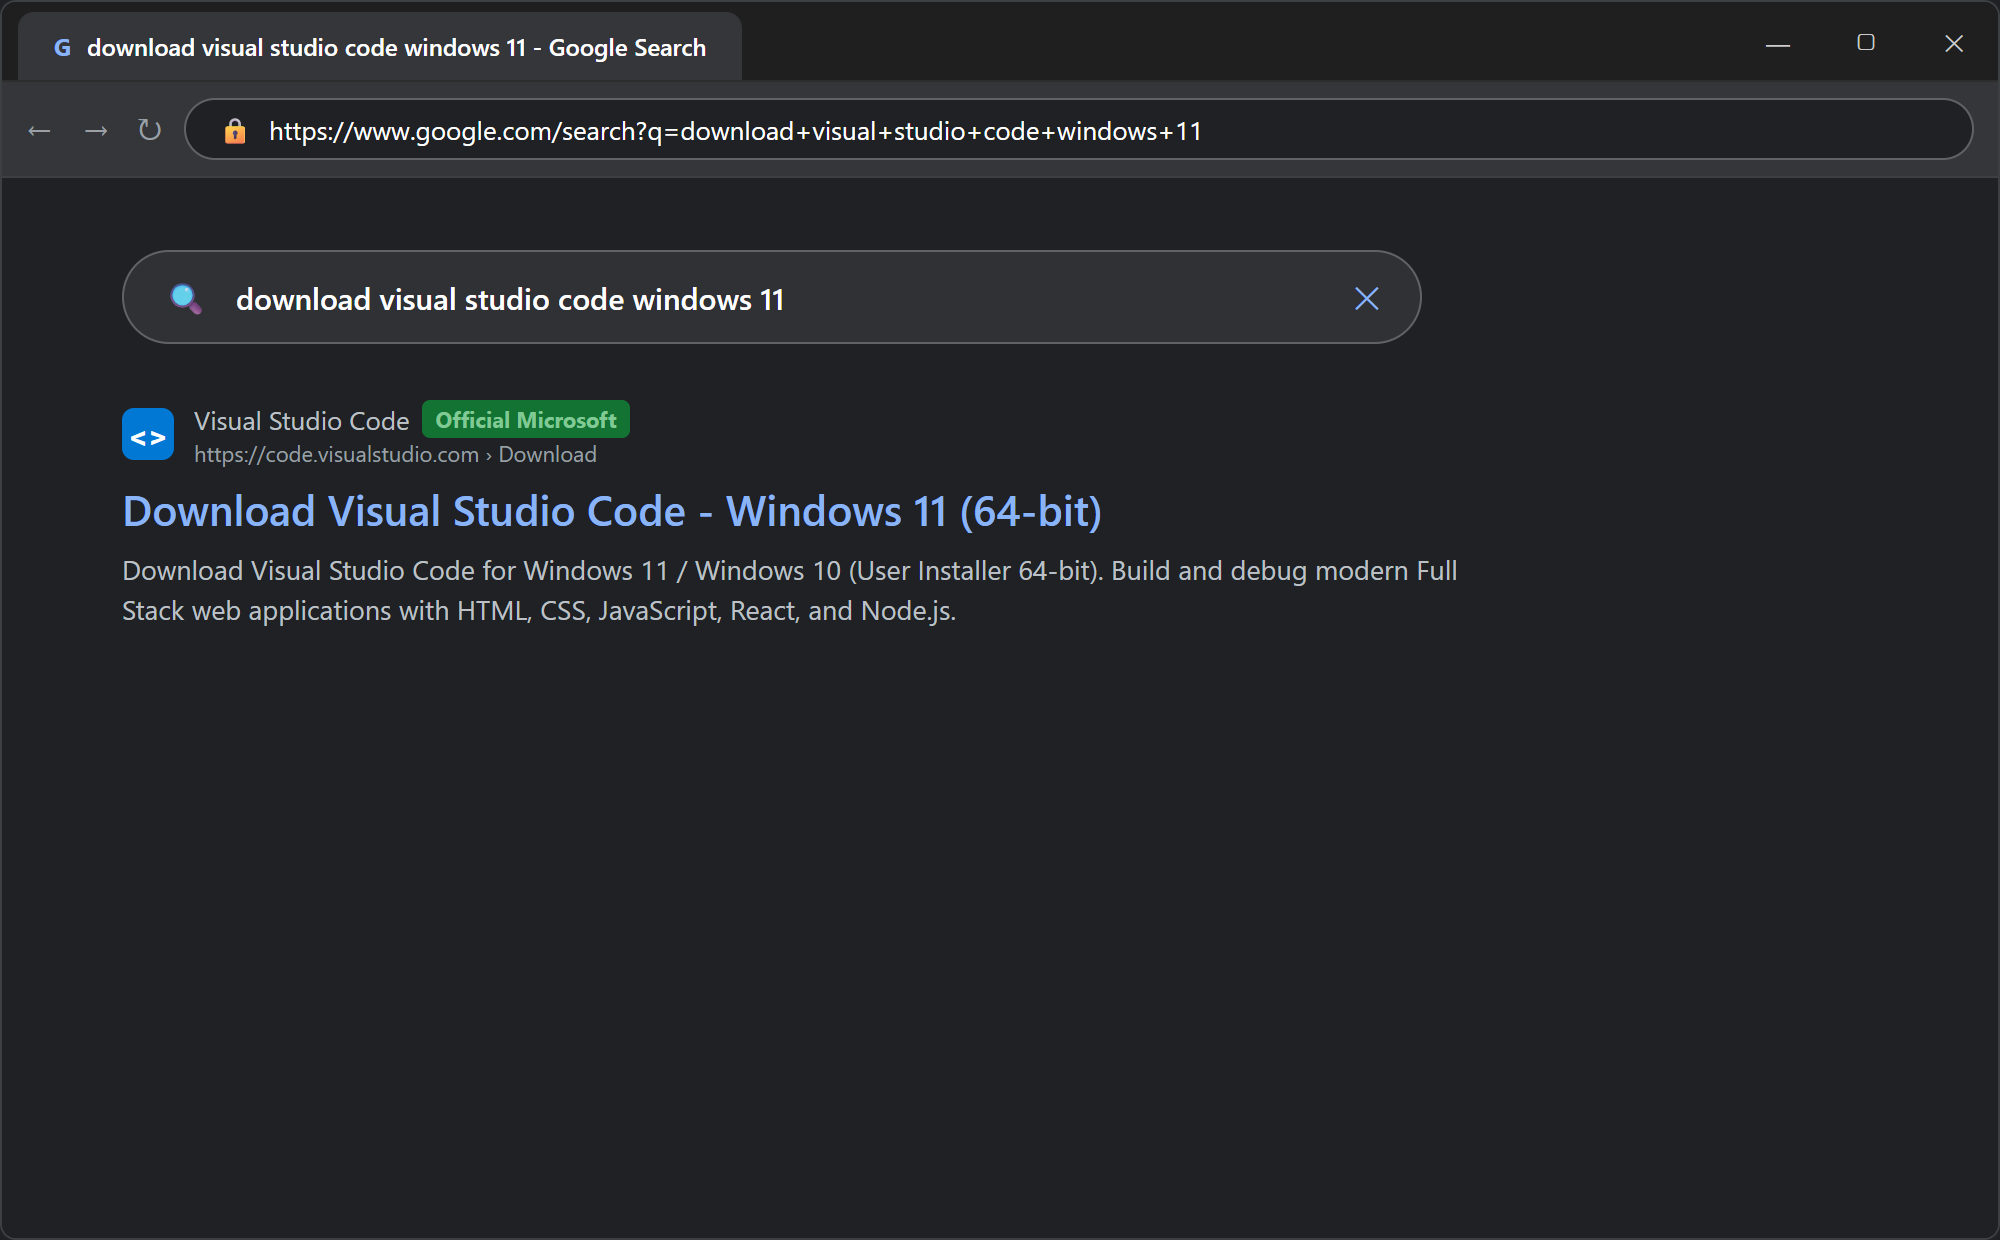Select the Google Search browser tab

point(380,47)
